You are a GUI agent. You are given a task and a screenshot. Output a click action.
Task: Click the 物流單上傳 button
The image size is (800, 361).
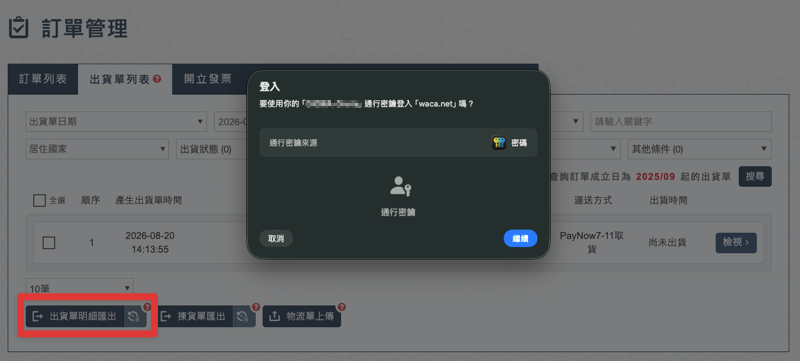(x=302, y=317)
